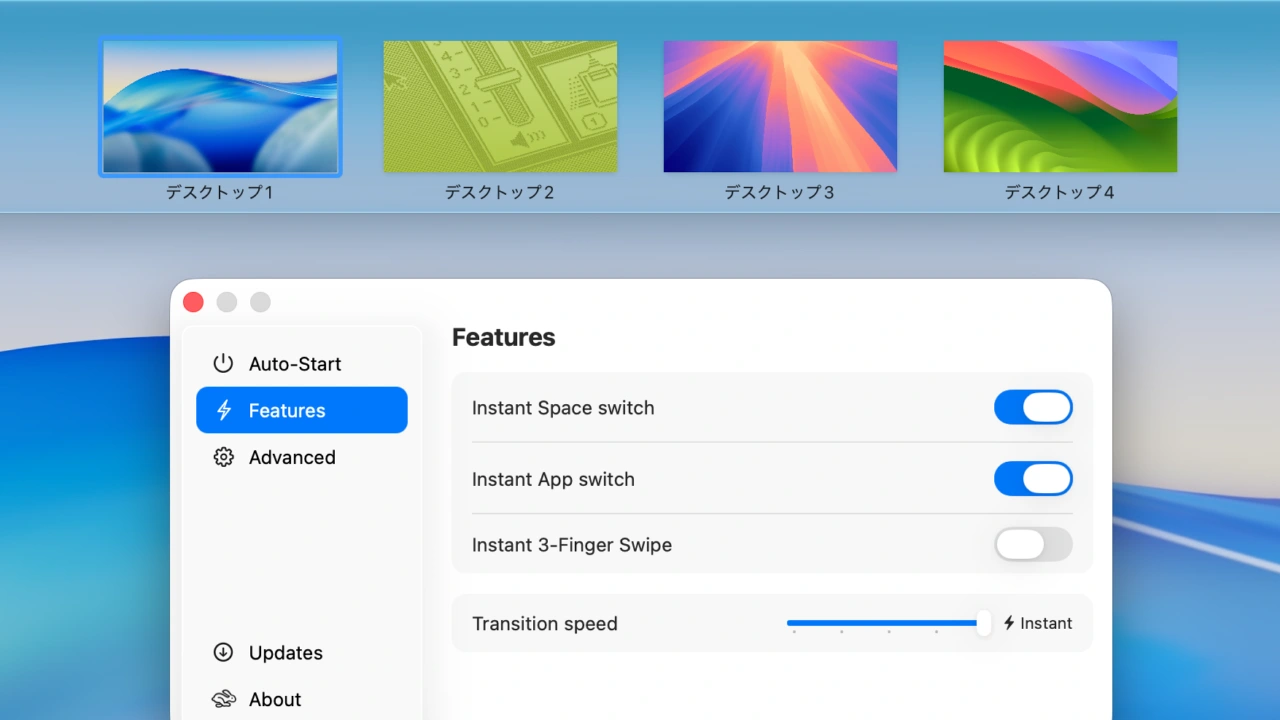Open the Auto-Start sidebar section
The image size is (1280, 720).
click(x=302, y=364)
